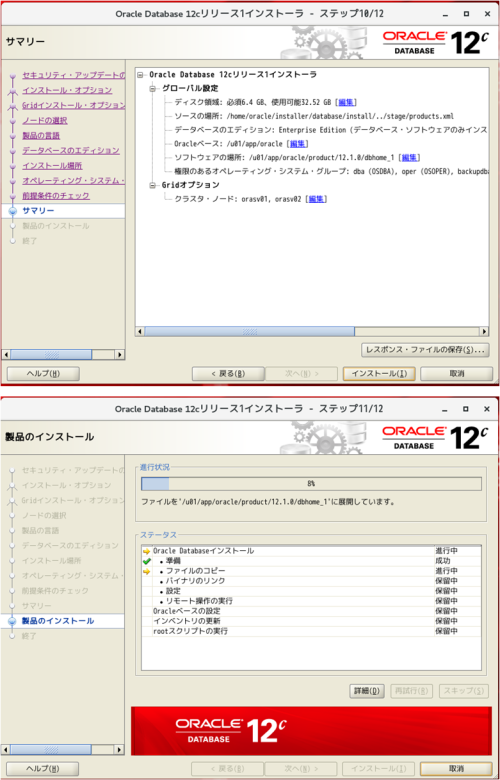Viewport: 500px width, 780px height.
Task: Click 取消 button in the summary window
Action: (x=456, y=374)
